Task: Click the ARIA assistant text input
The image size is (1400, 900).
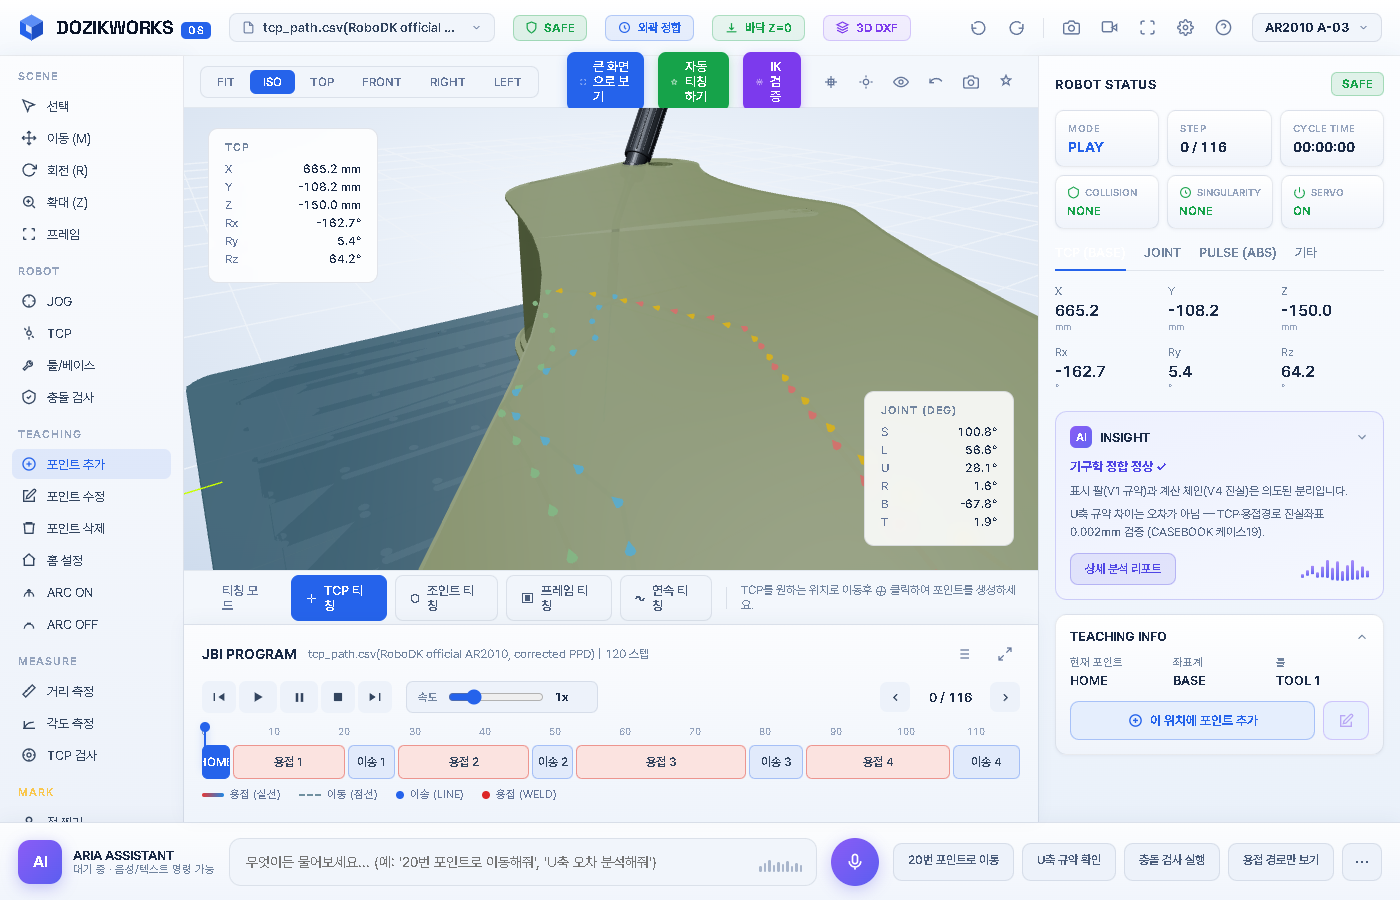Action: (x=523, y=862)
